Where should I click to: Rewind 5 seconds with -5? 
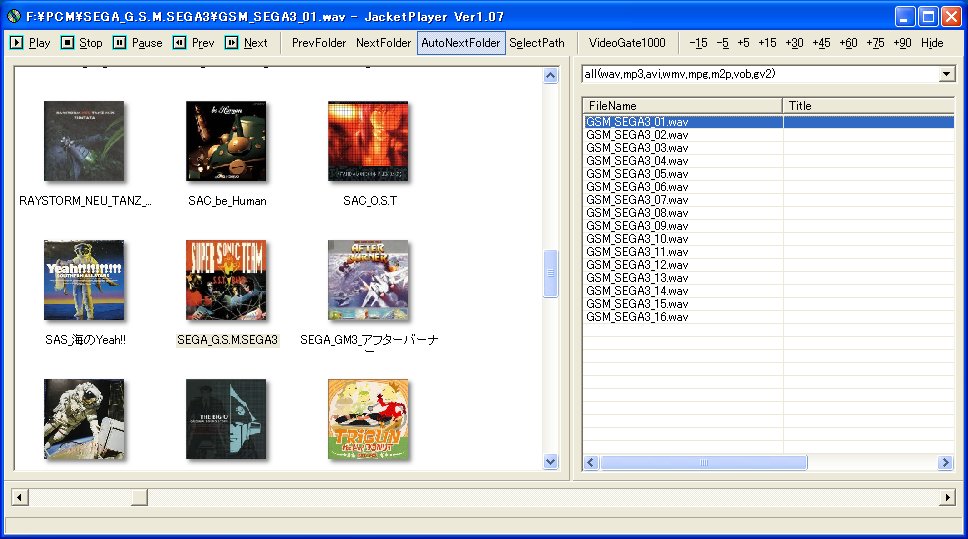pos(722,43)
